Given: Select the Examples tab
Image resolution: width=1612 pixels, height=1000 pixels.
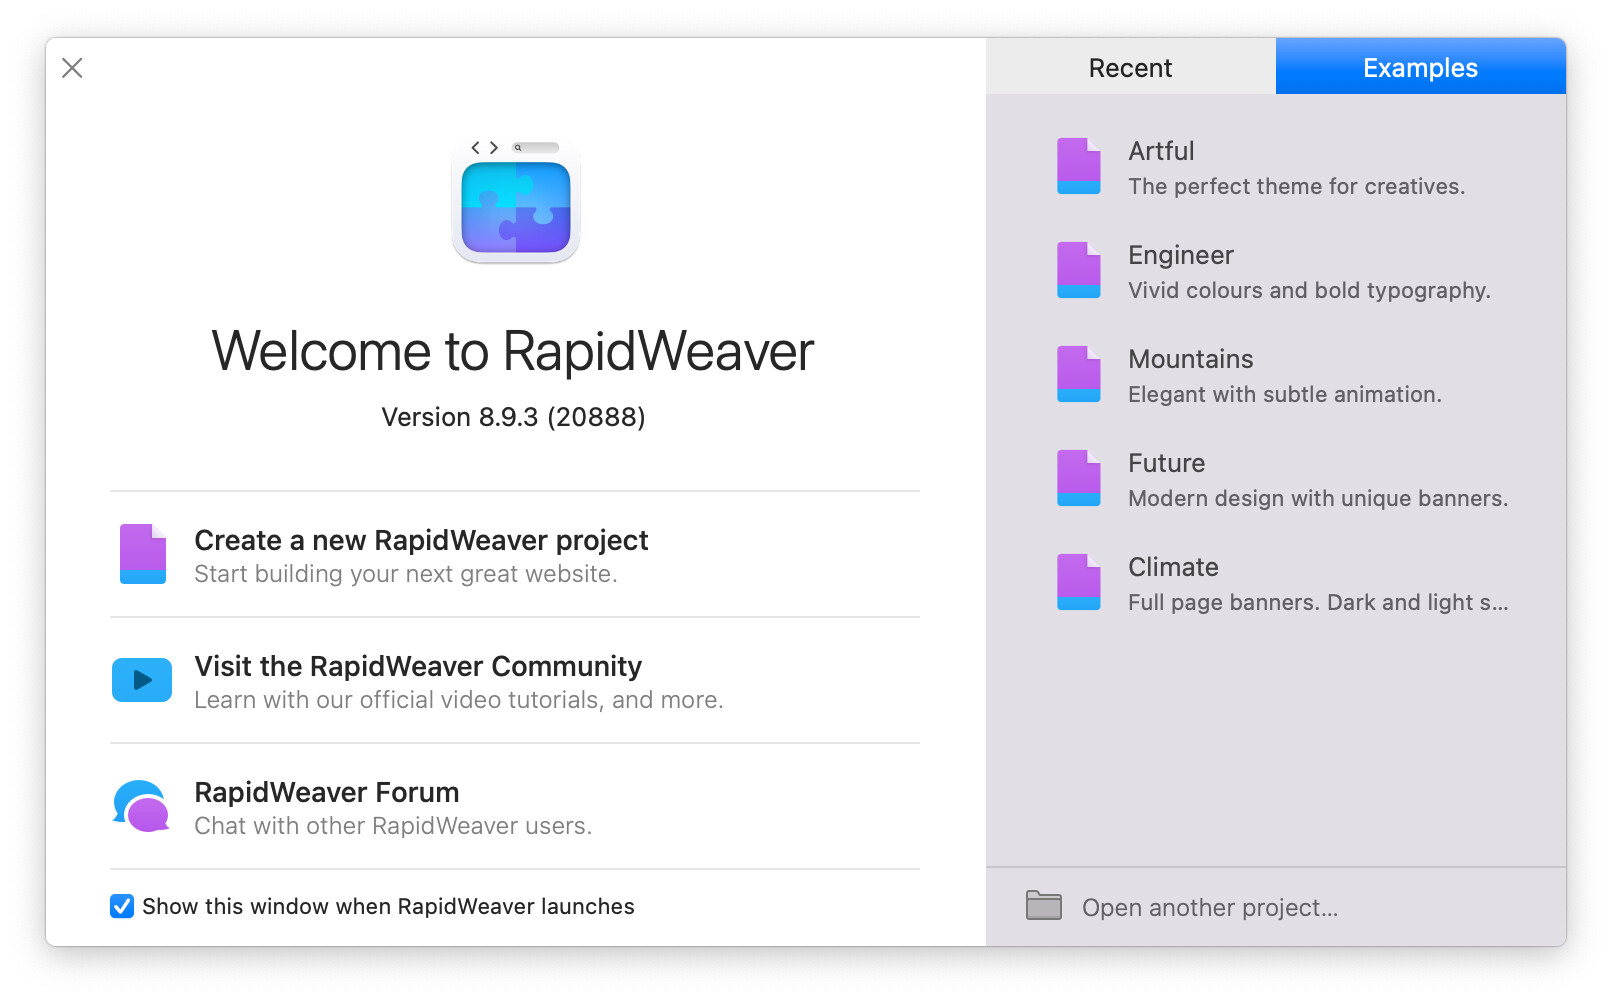Looking at the screenshot, I should coord(1421,67).
